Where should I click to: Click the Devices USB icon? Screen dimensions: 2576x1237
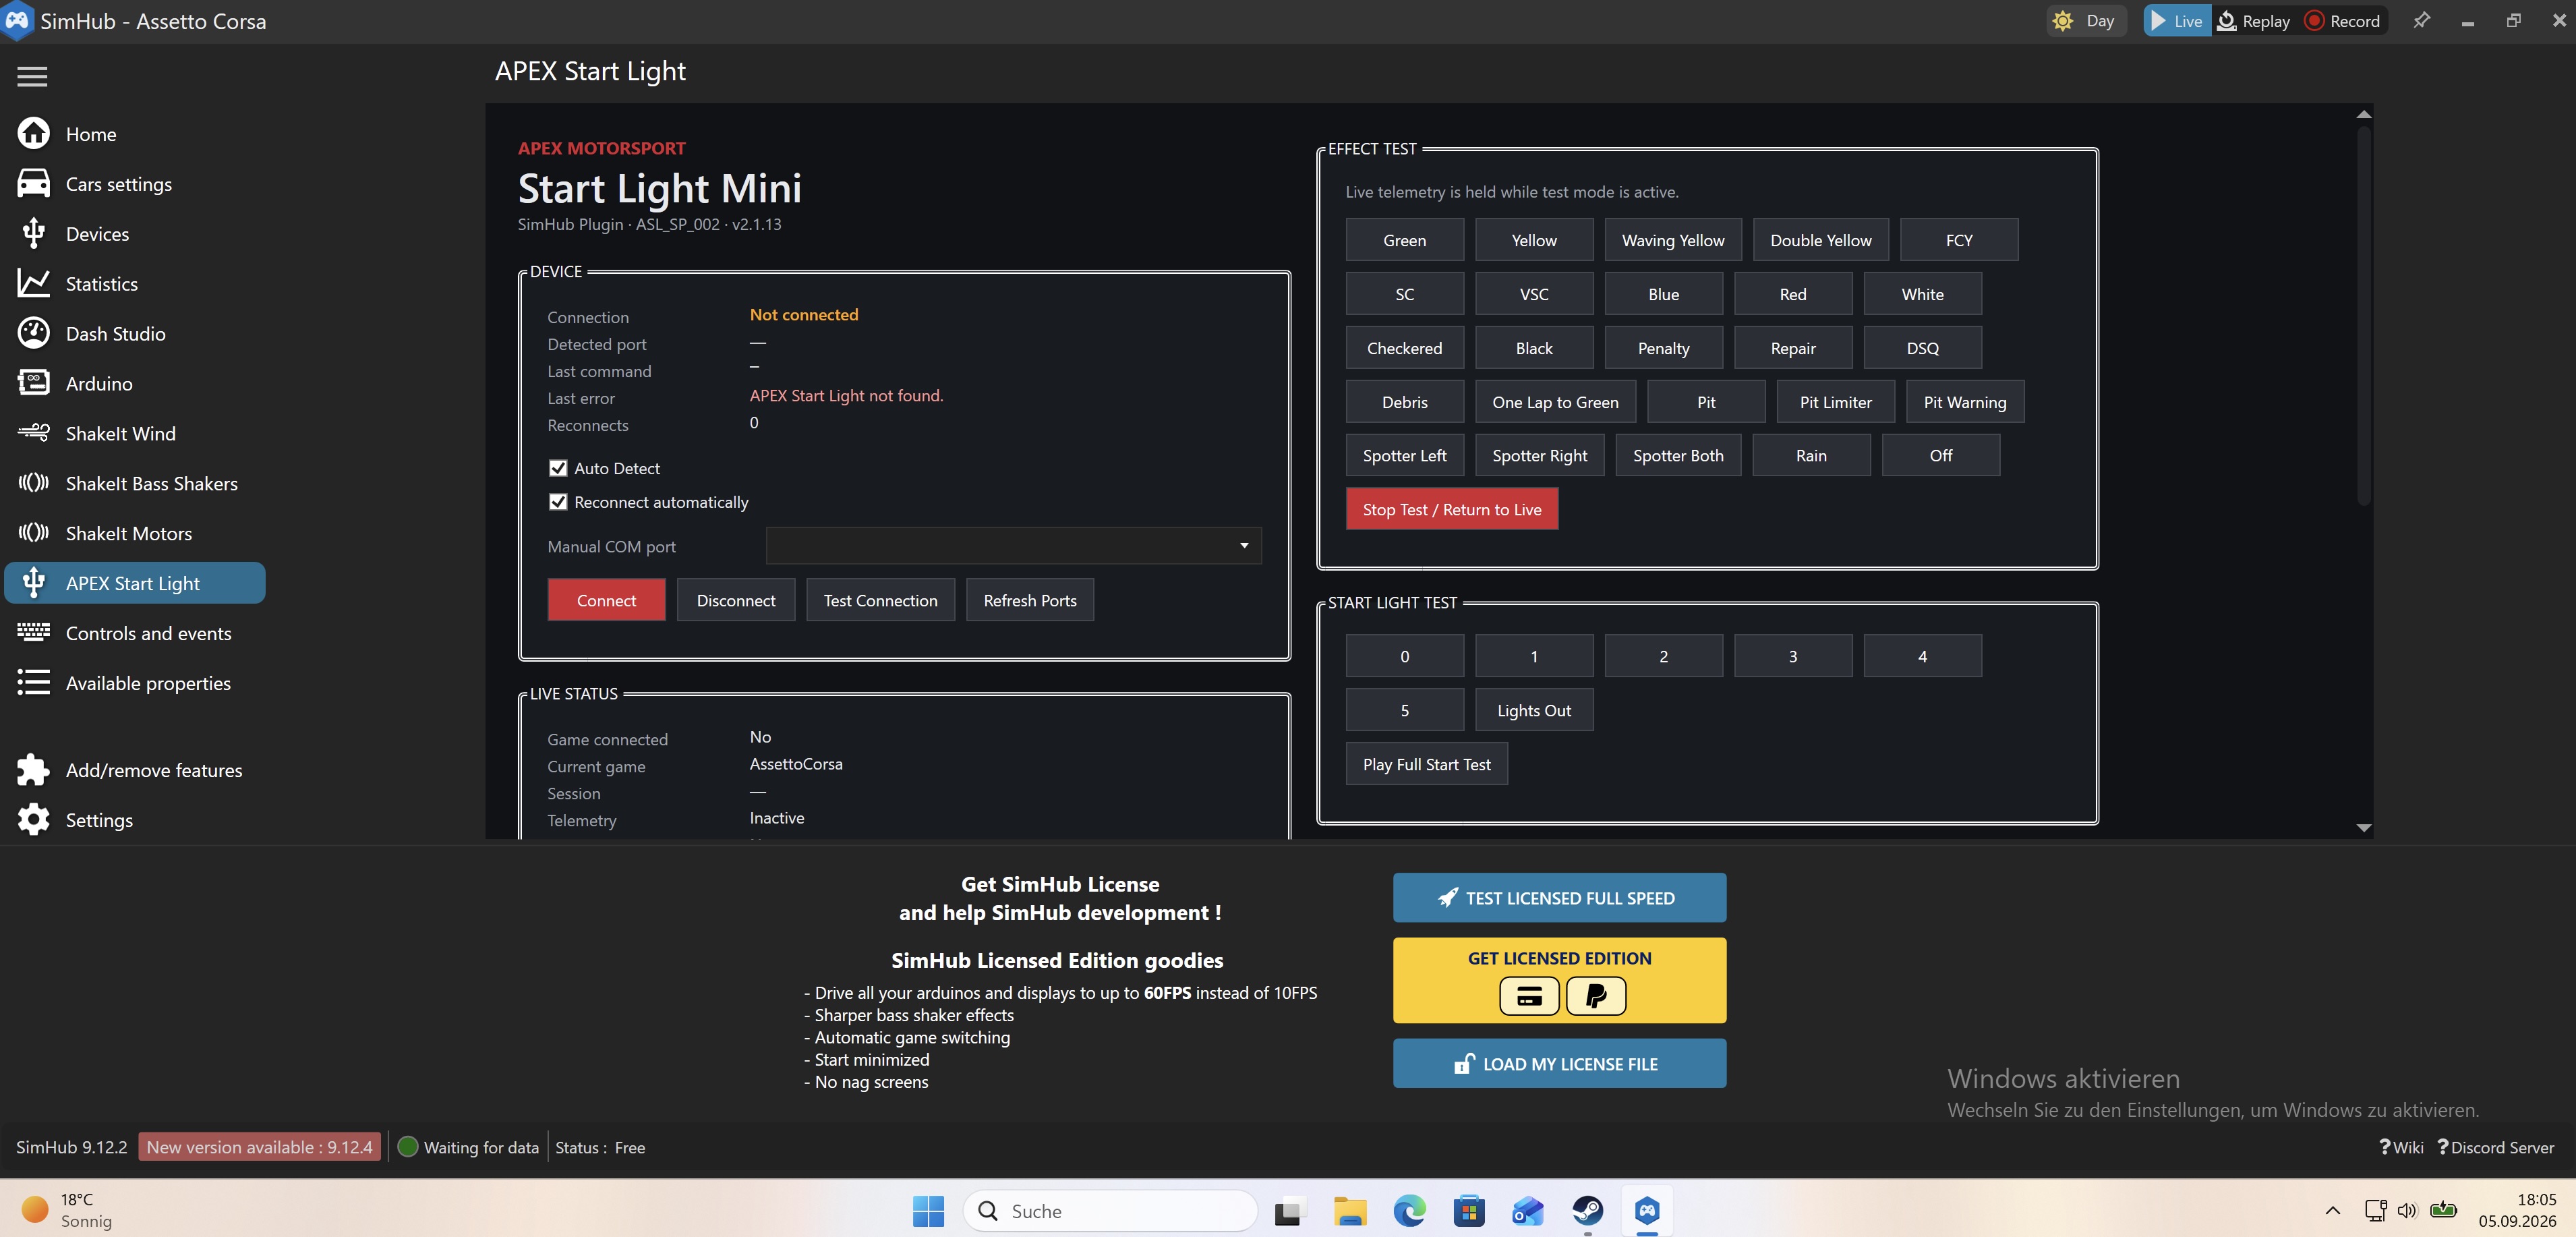tap(33, 233)
